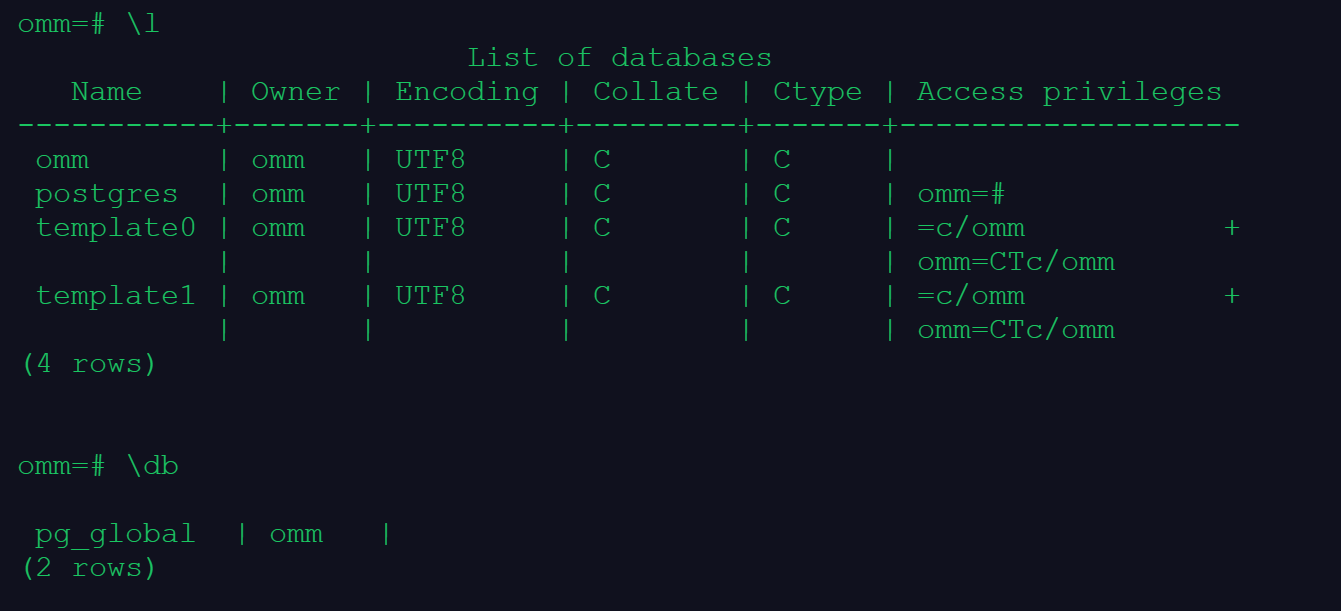Viewport: 1341px width, 611px height.
Task: Click the "(2 rows)" summary text
Action: (88, 568)
